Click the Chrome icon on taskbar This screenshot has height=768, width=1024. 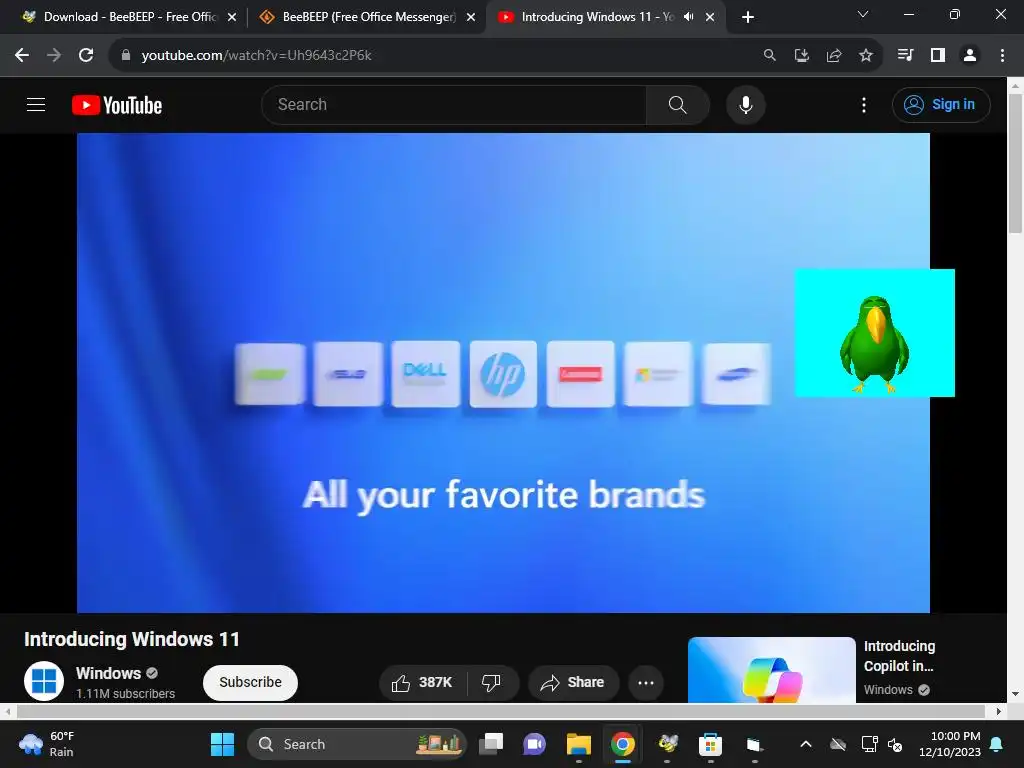coord(623,744)
